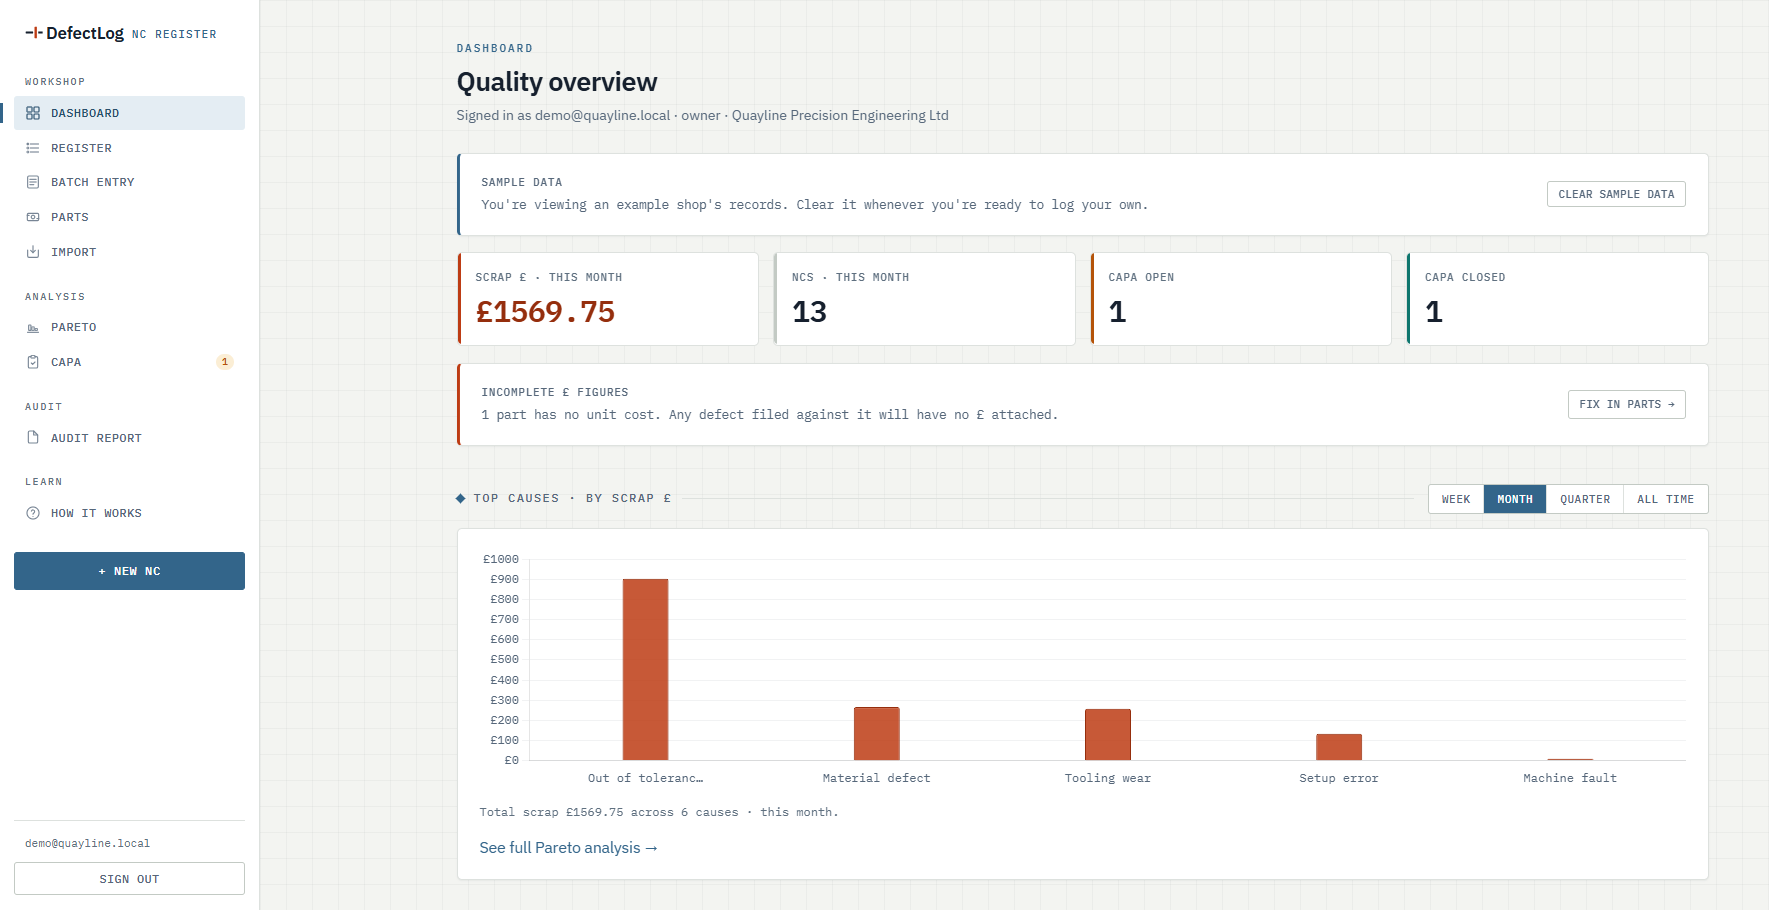Click the Batch Entry form icon
Screen dimensions: 1769x910
pyautogui.click(x=33, y=182)
